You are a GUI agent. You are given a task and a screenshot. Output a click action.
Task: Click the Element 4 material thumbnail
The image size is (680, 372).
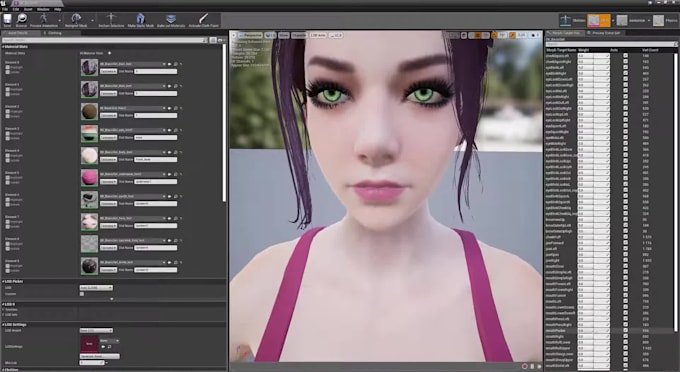pyautogui.click(x=89, y=156)
